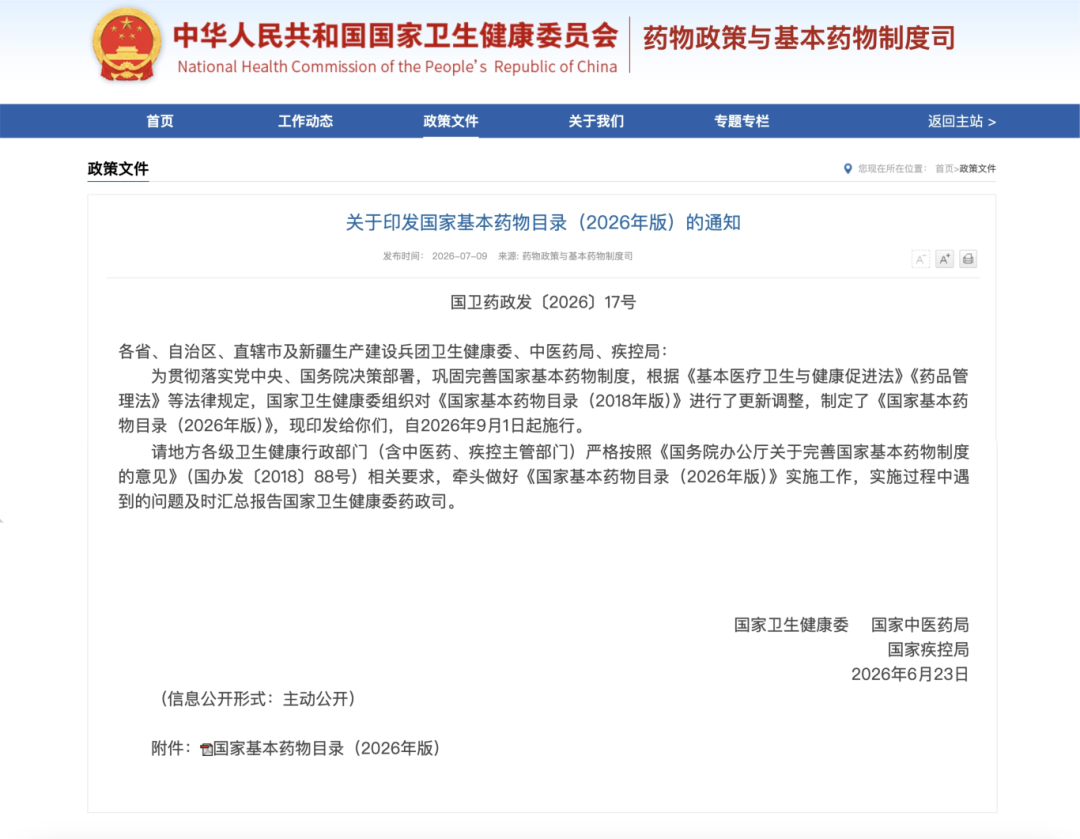Click document number 国卫药政发〔2026〕17号
Screen dimensions: 1080x839
(x=543, y=302)
